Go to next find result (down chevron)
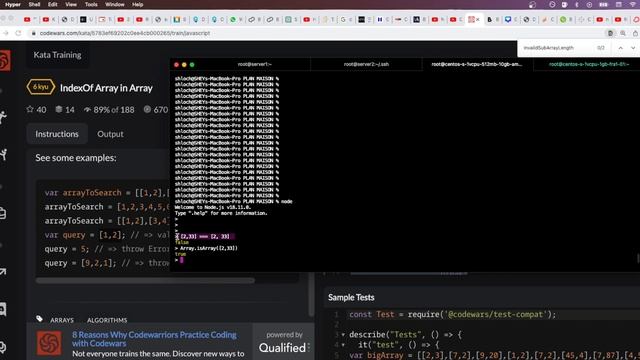The width and height of the screenshot is (640, 360). (x=633, y=48)
